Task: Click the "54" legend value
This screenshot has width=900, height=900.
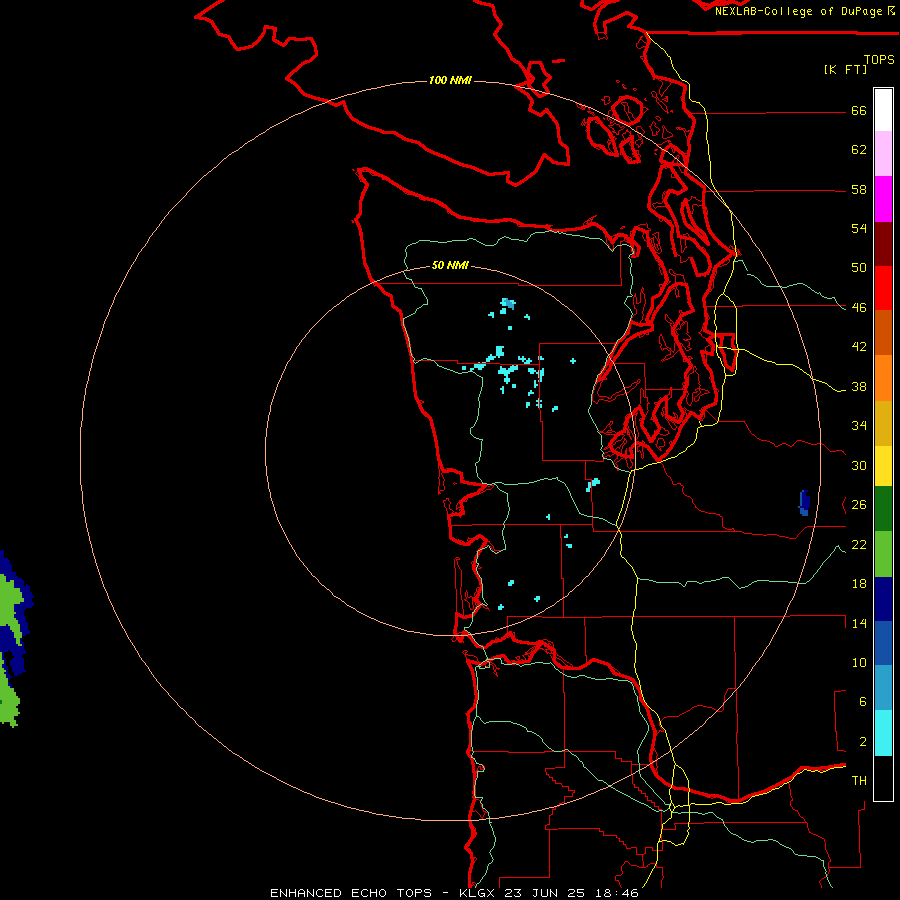Action: pyautogui.click(x=859, y=228)
